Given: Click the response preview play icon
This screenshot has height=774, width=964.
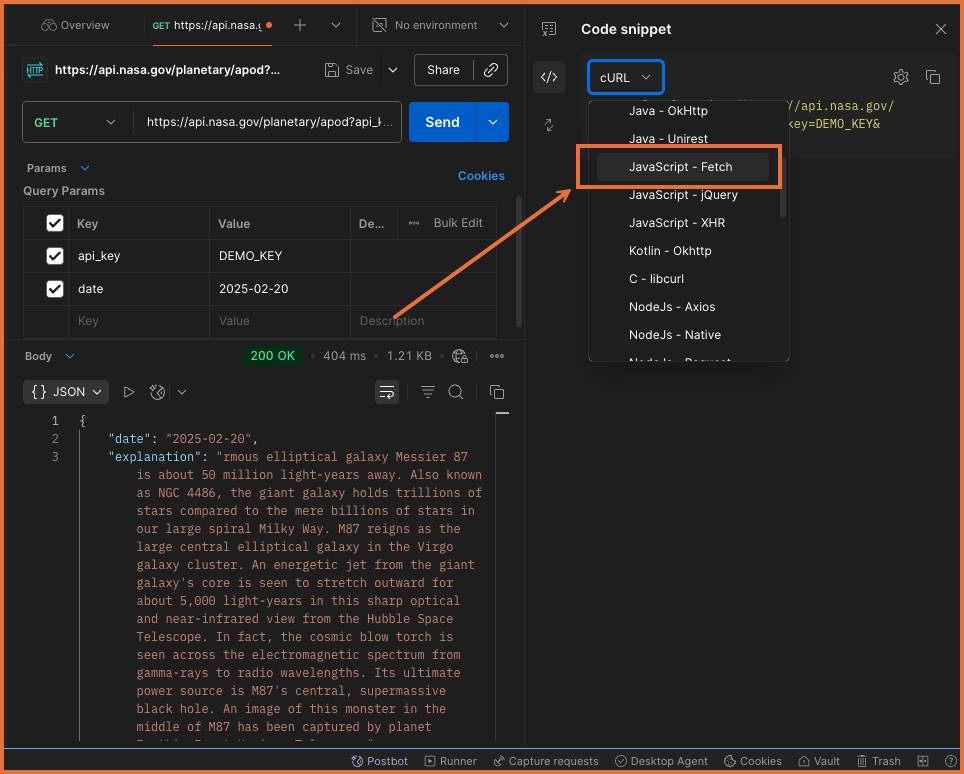Looking at the screenshot, I should click(128, 392).
